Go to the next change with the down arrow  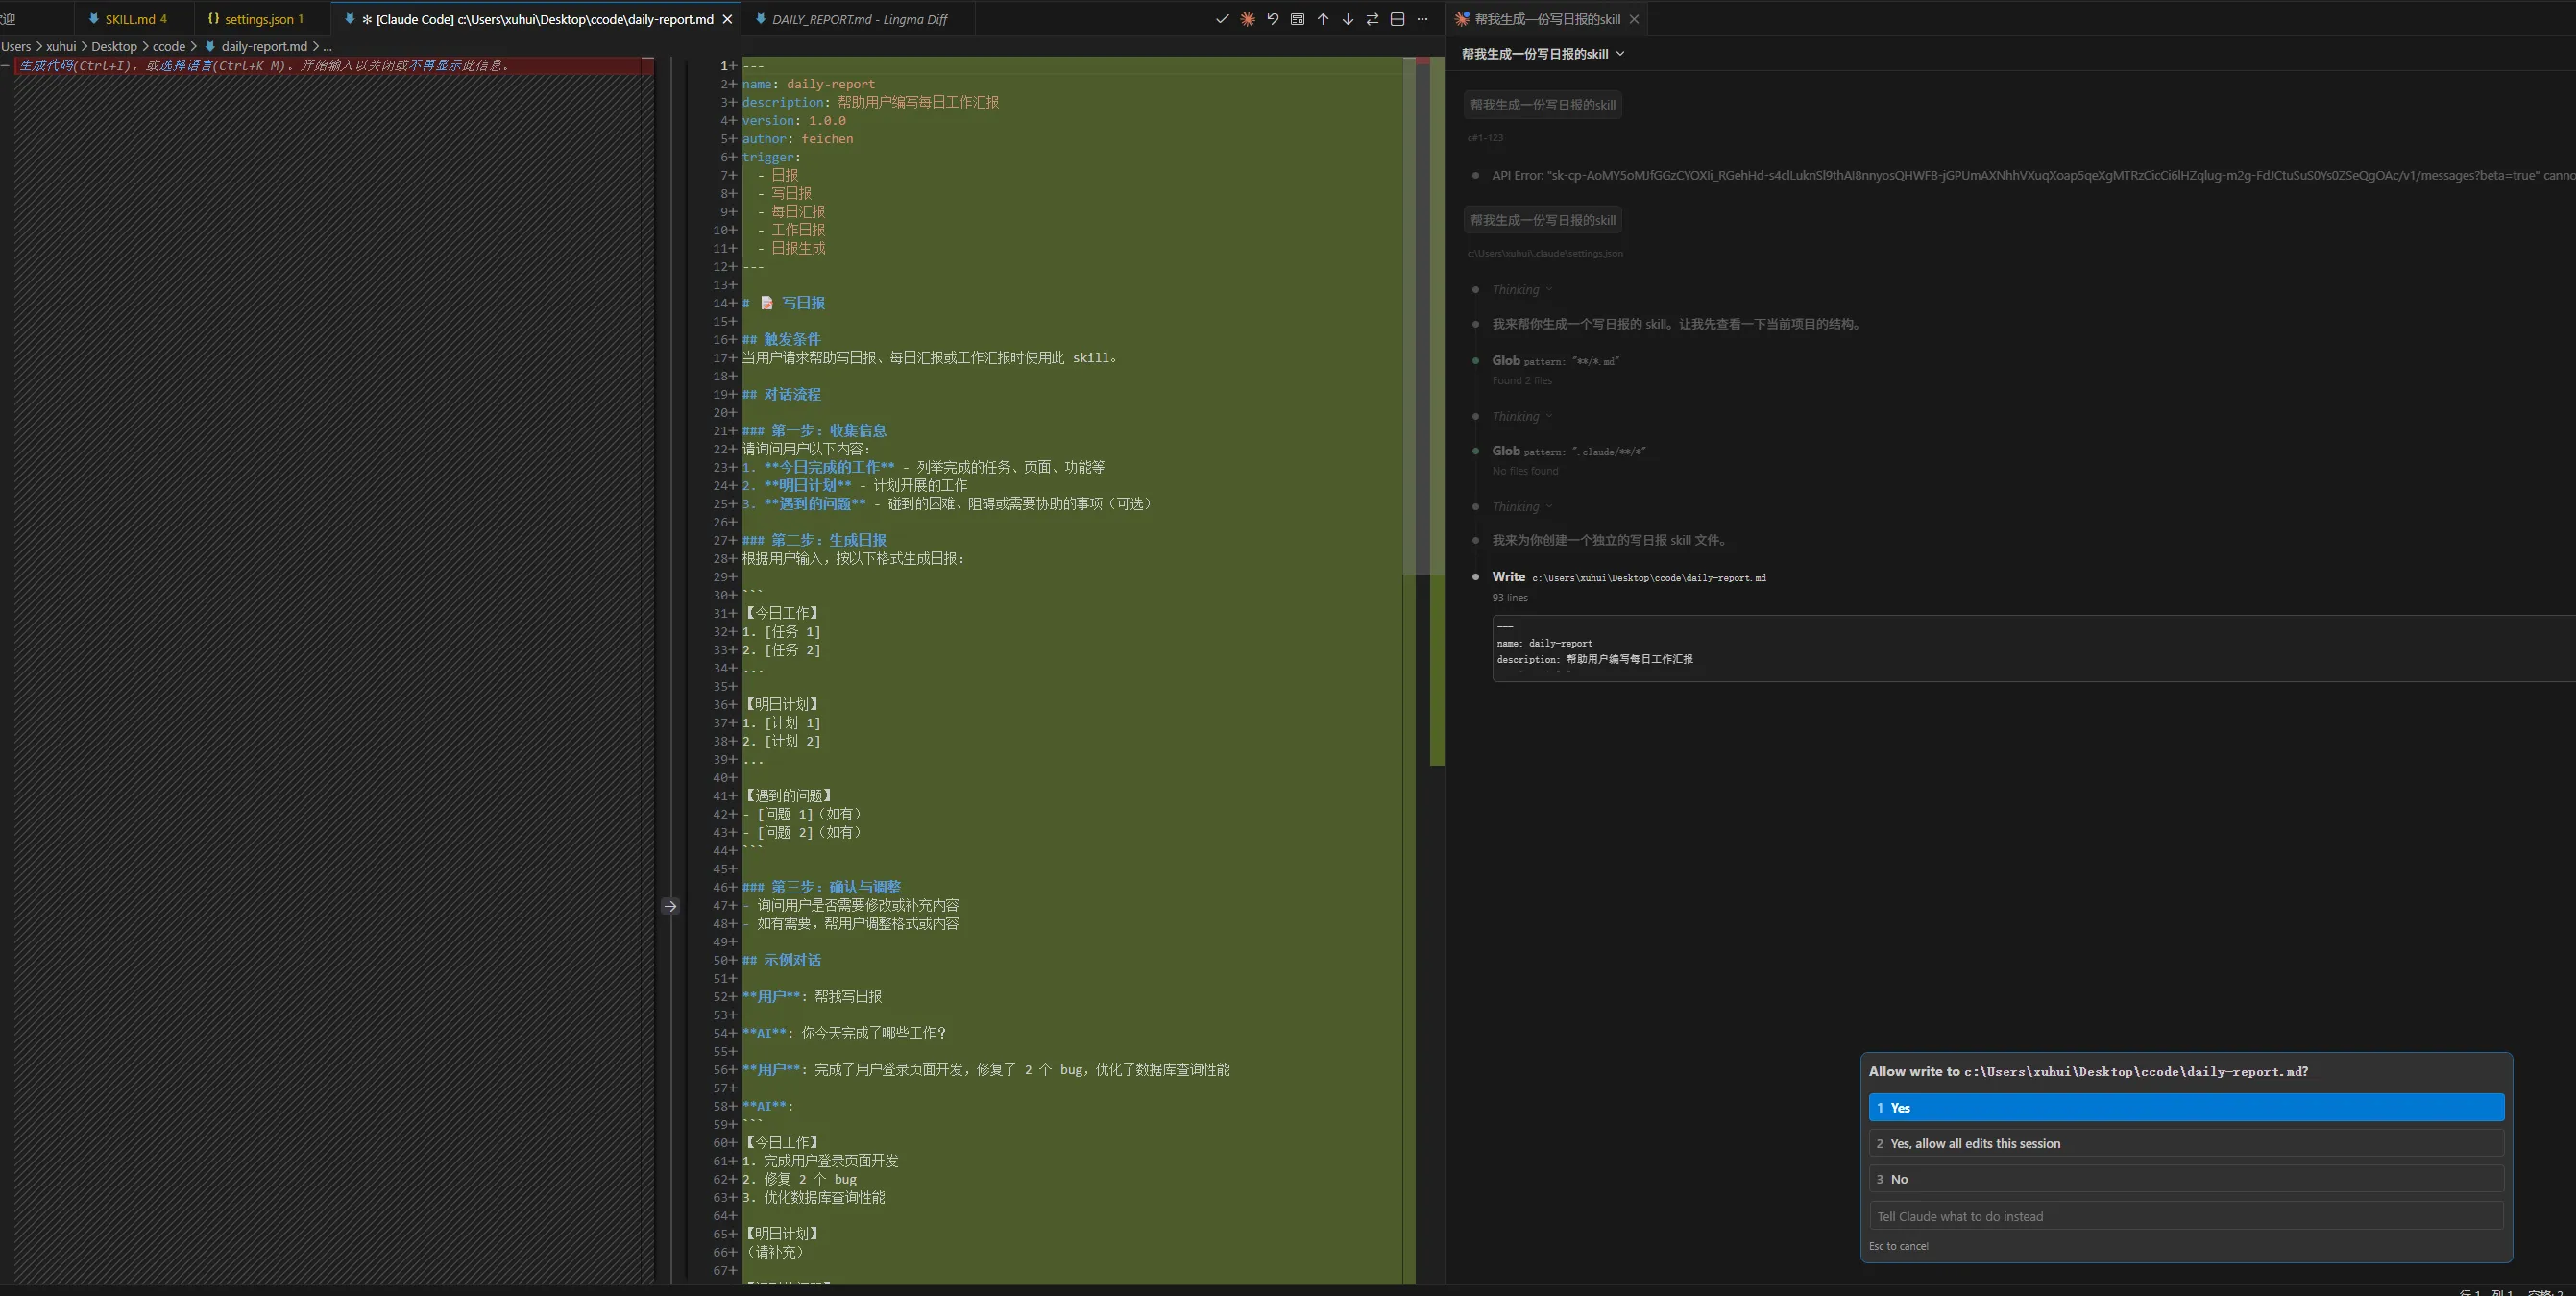tap(1347, 19)
